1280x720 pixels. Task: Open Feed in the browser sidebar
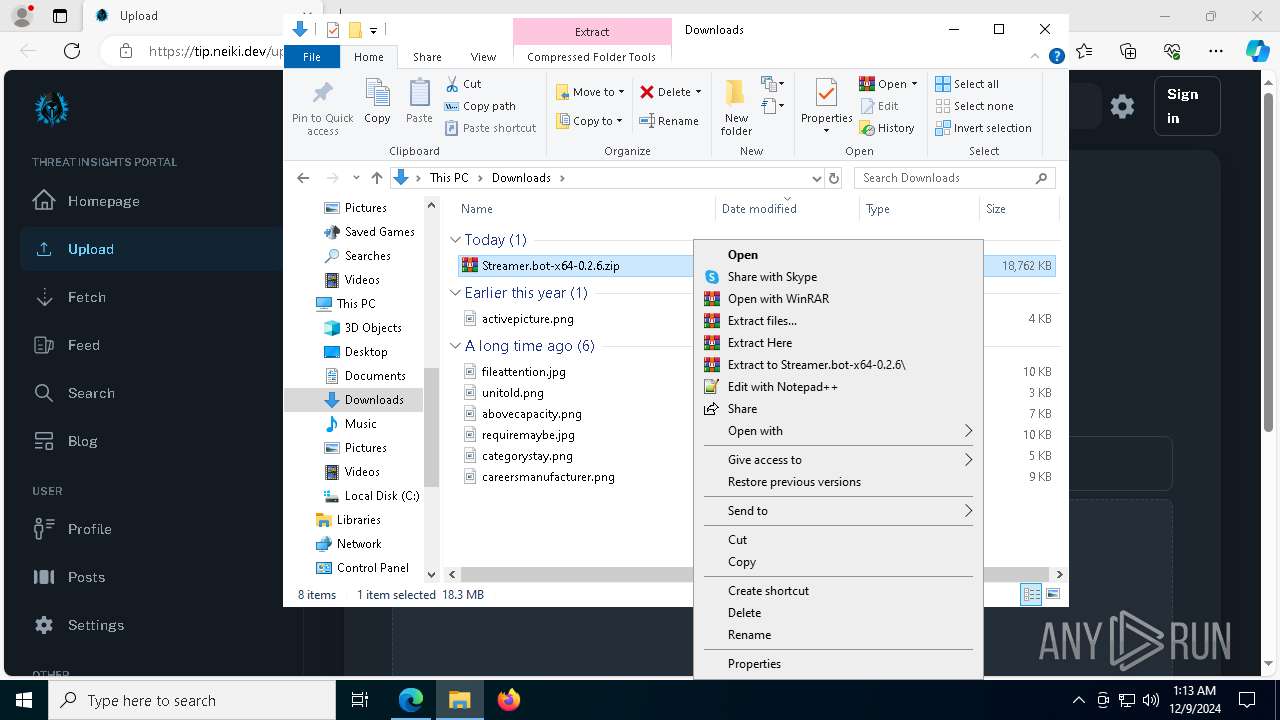click(83, 345)
